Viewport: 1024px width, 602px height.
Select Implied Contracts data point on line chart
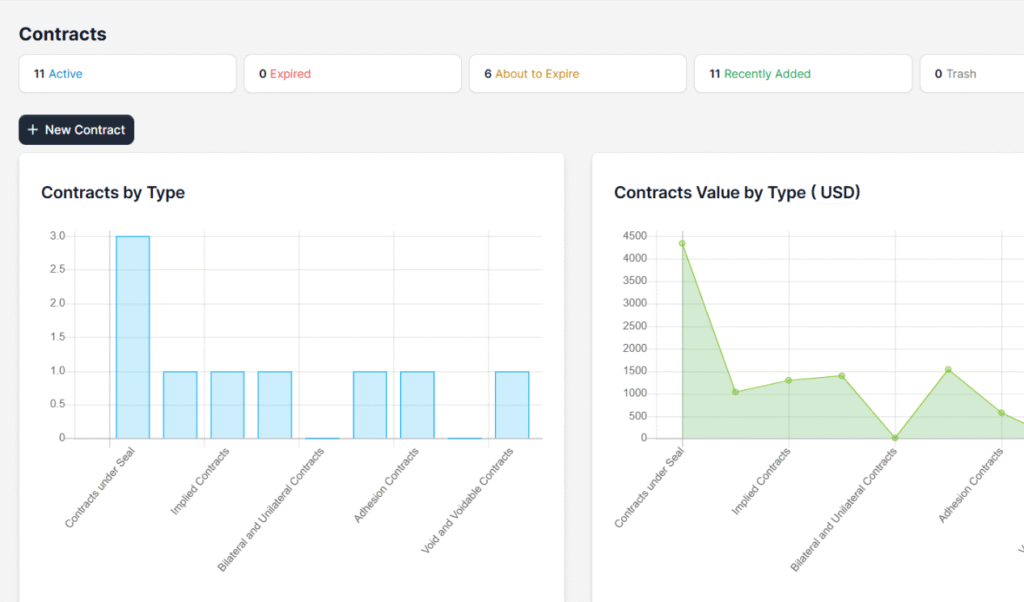coord(789,380)
